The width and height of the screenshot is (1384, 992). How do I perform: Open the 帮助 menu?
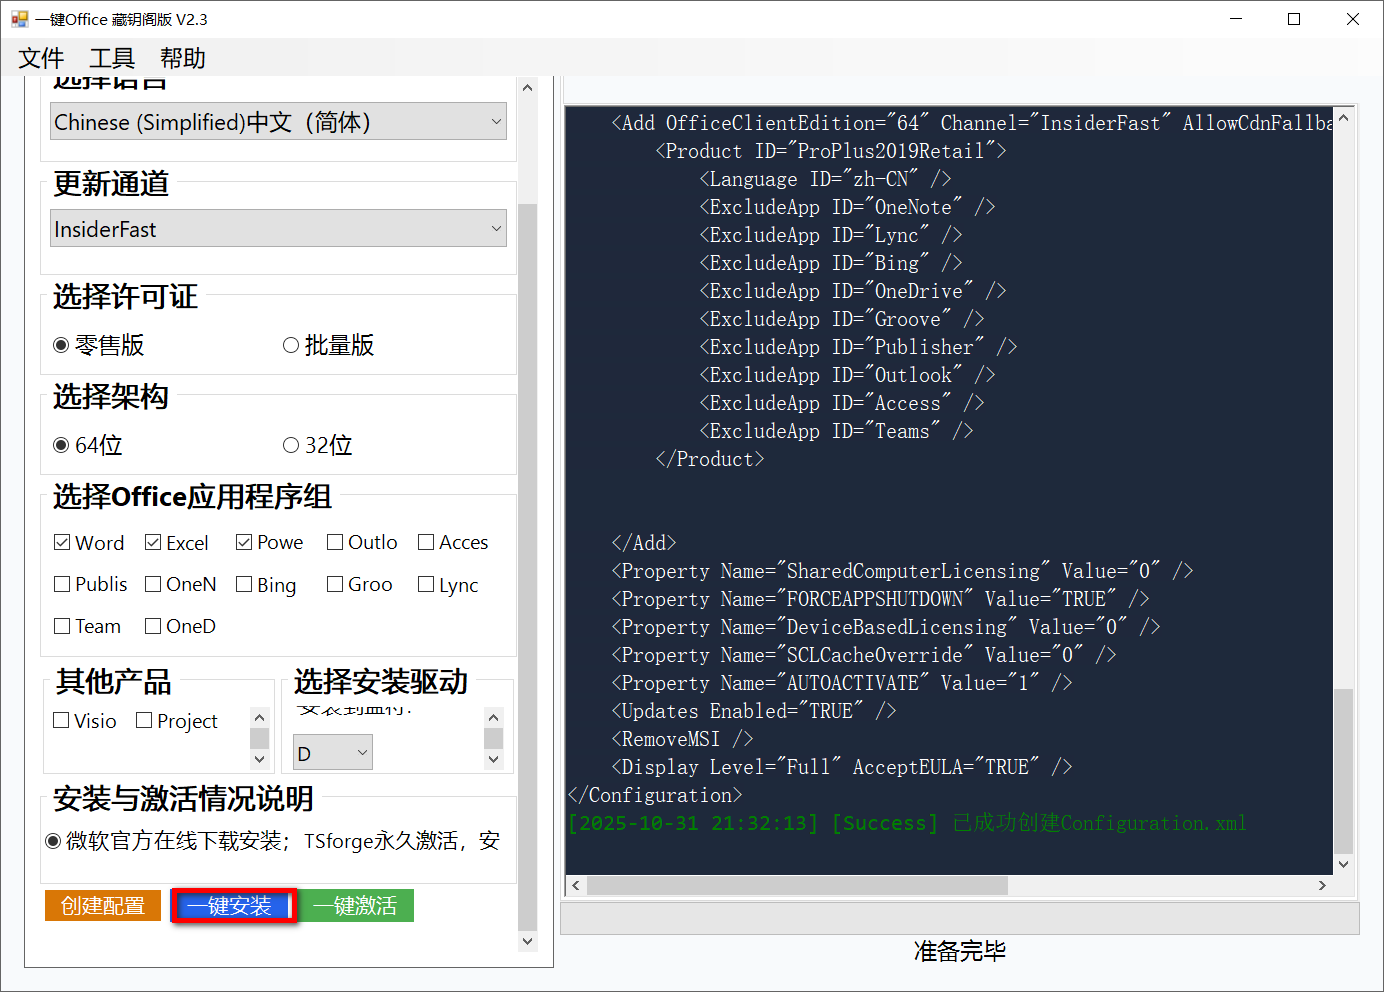(x=181, y=58)
